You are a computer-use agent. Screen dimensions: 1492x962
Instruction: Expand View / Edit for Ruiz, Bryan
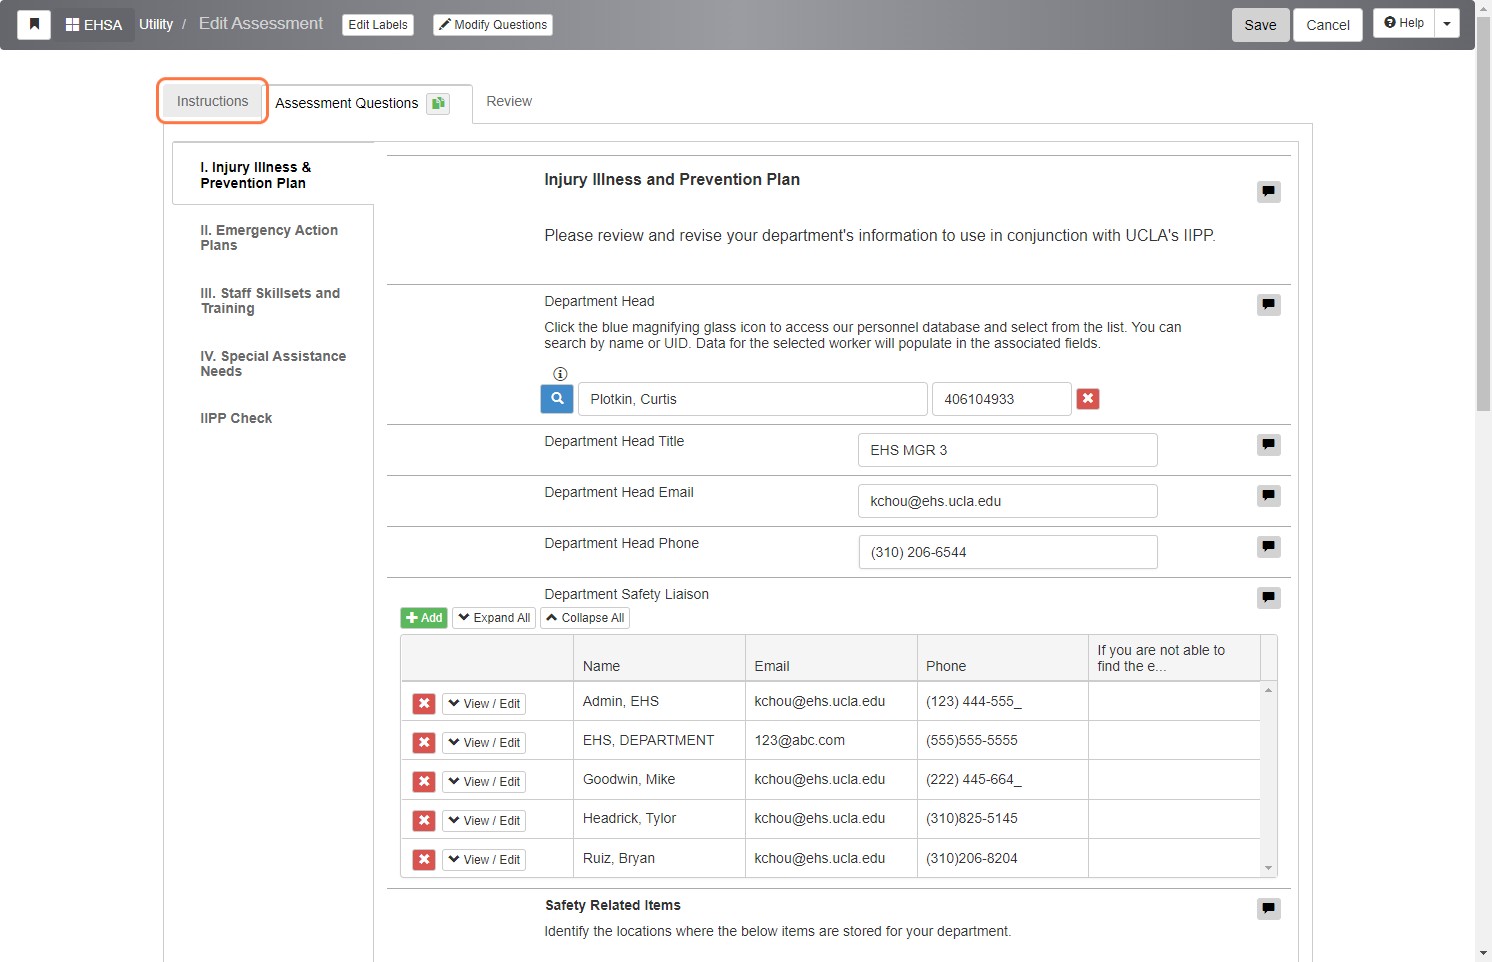click(x=484, y=860)
